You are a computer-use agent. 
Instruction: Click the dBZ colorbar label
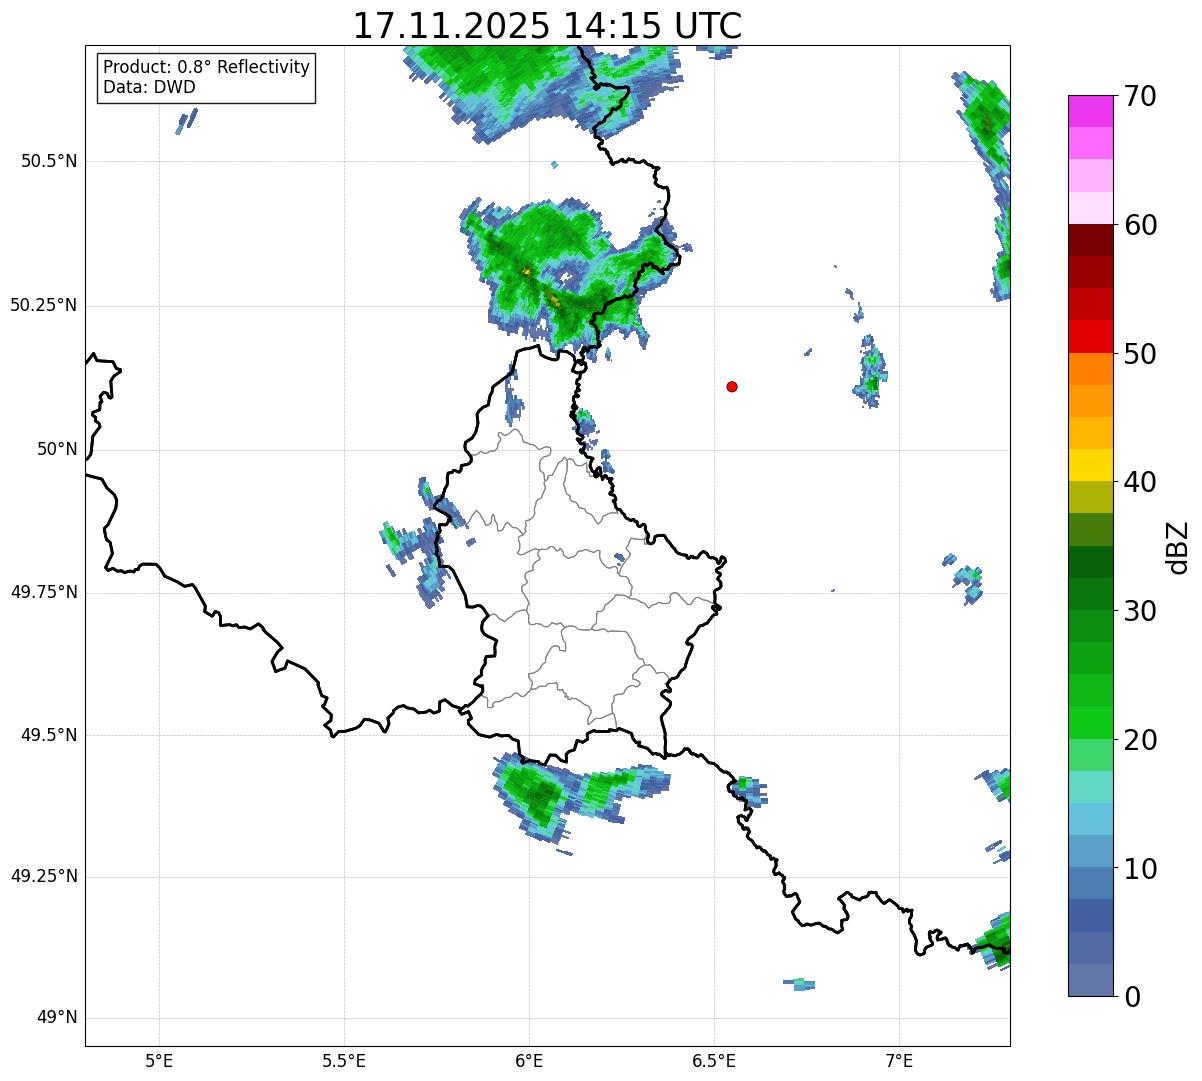point(1178,546)
